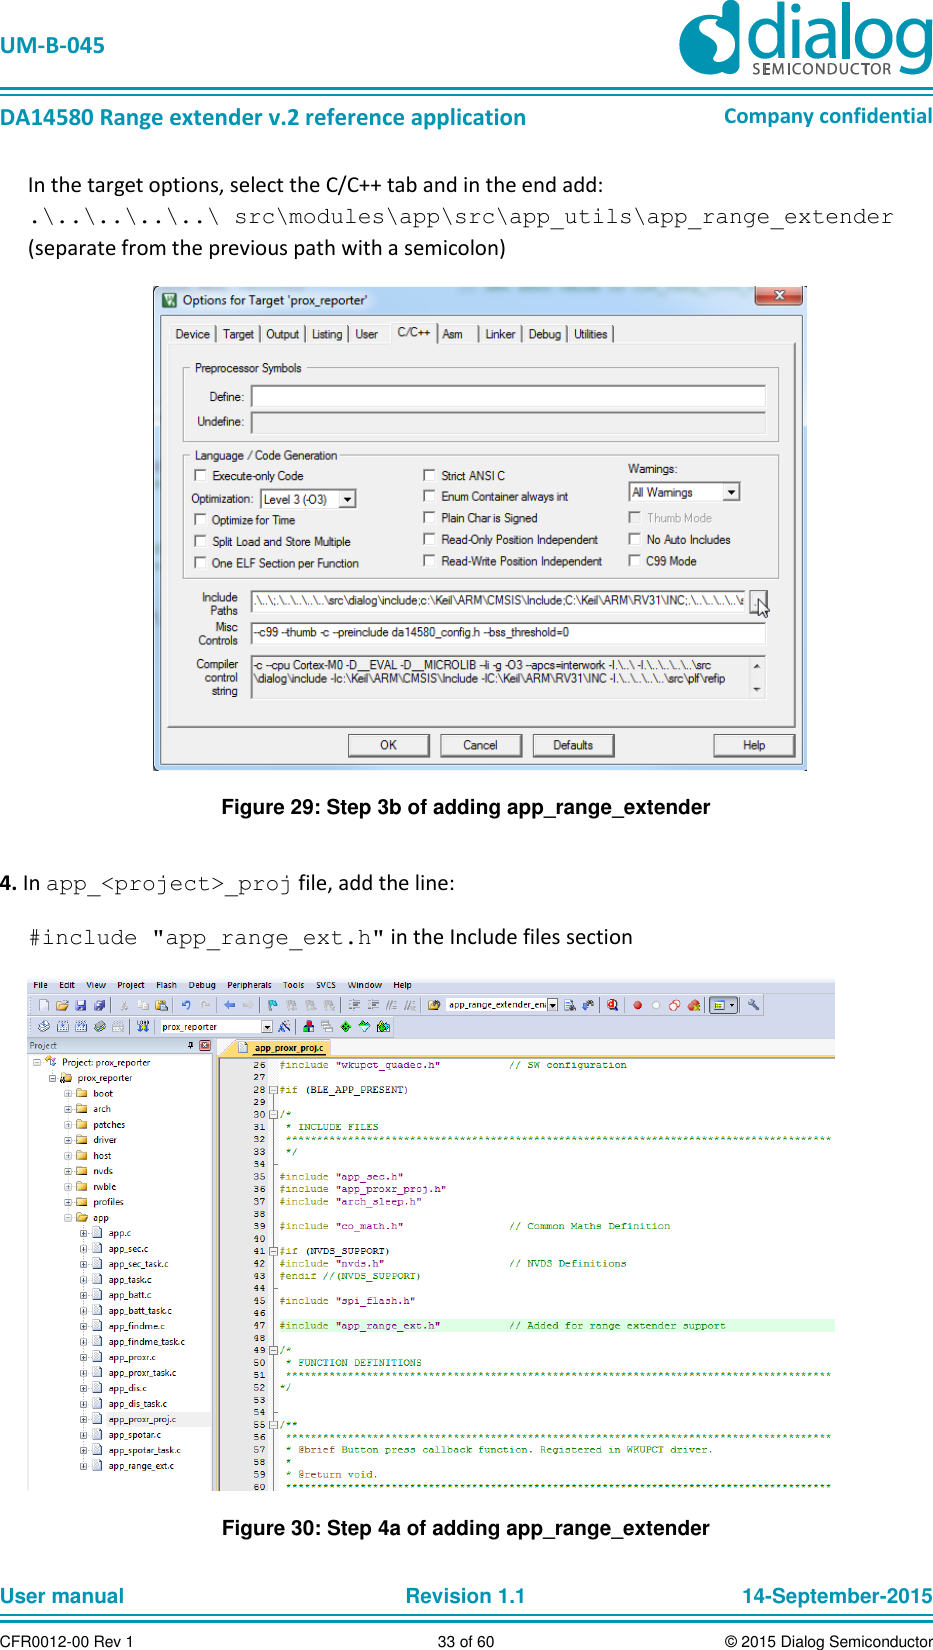Open the Peripherals menu
The image size is (933, 1650).
249,985
